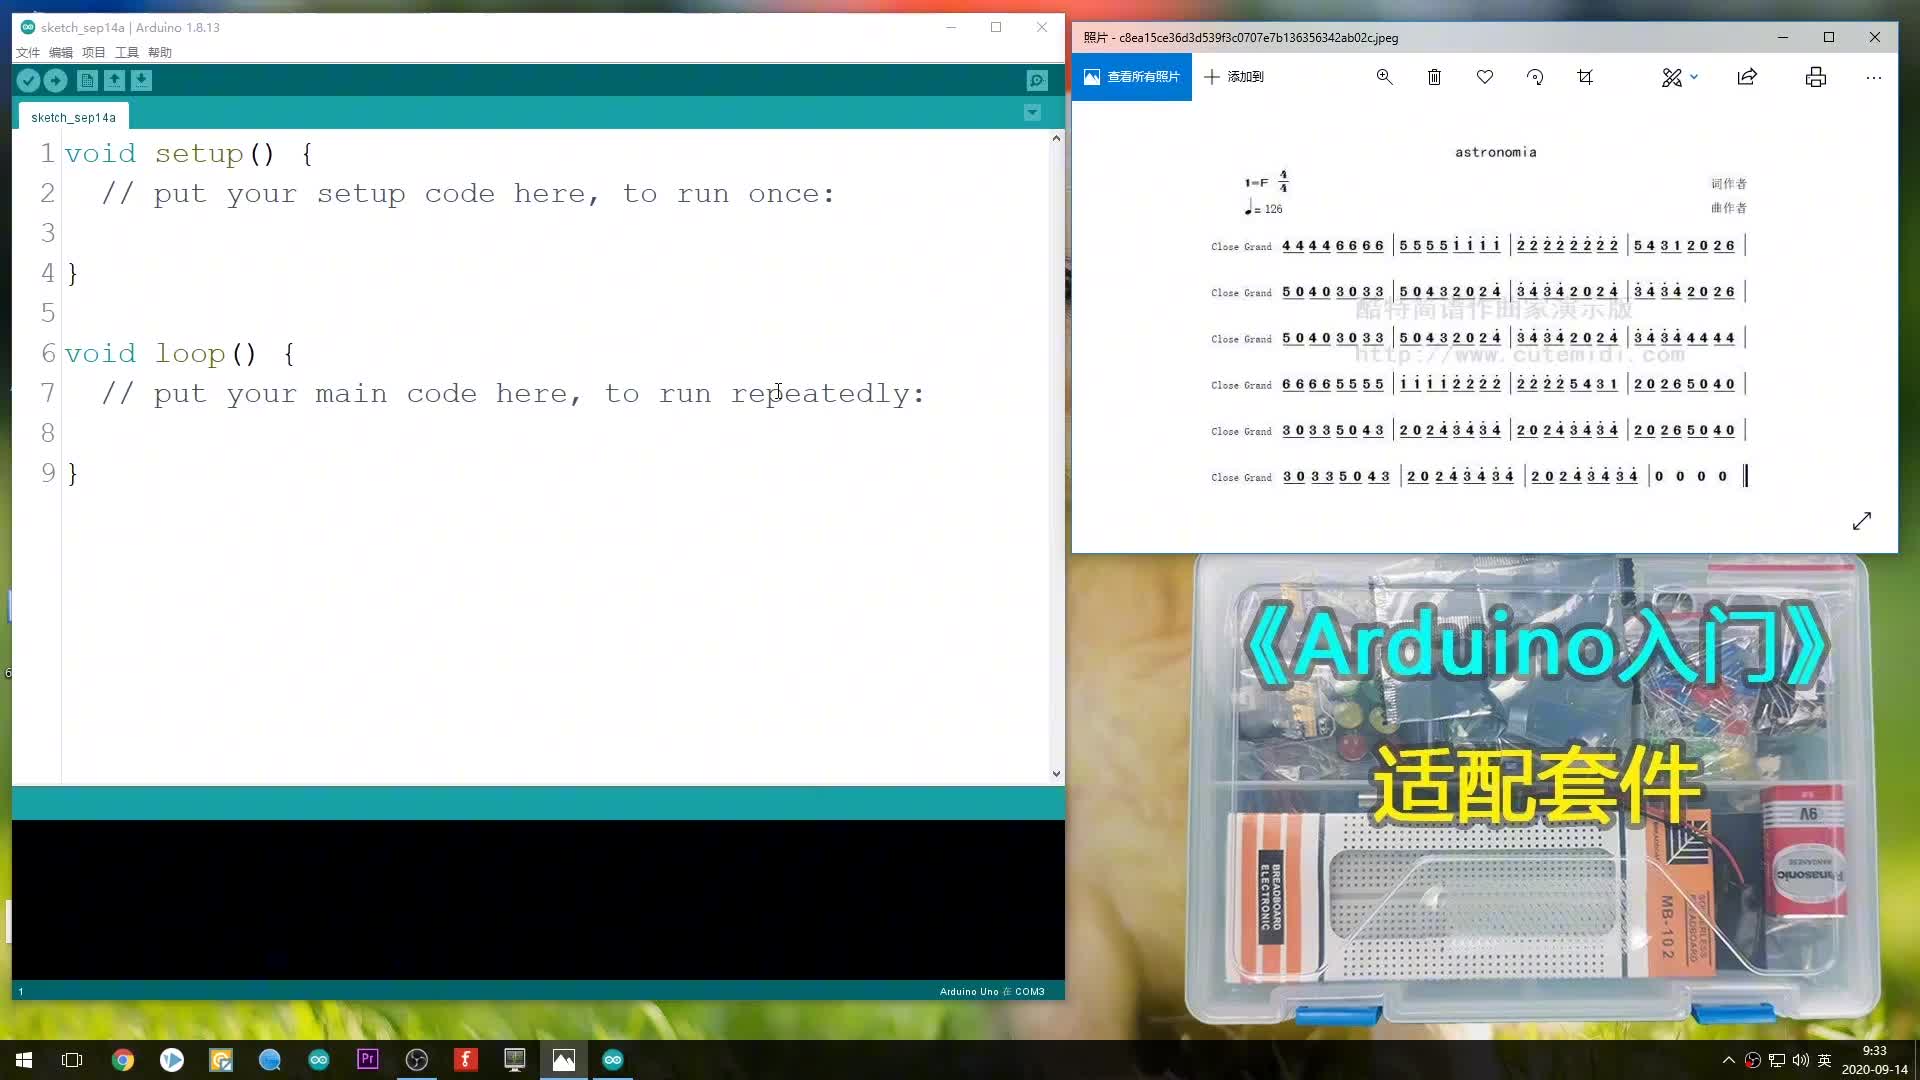Screen dimensions: 1920x1080
Task: Click 查看所有照片 in Photos window
Action: coord(1132,77)
